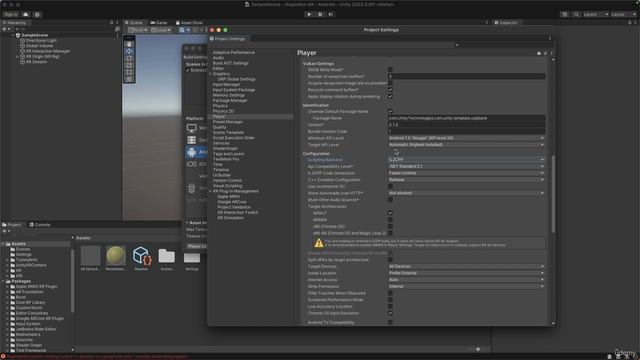640x360 pixels.
Task: Switch to the Game tab
Action: 159,23
